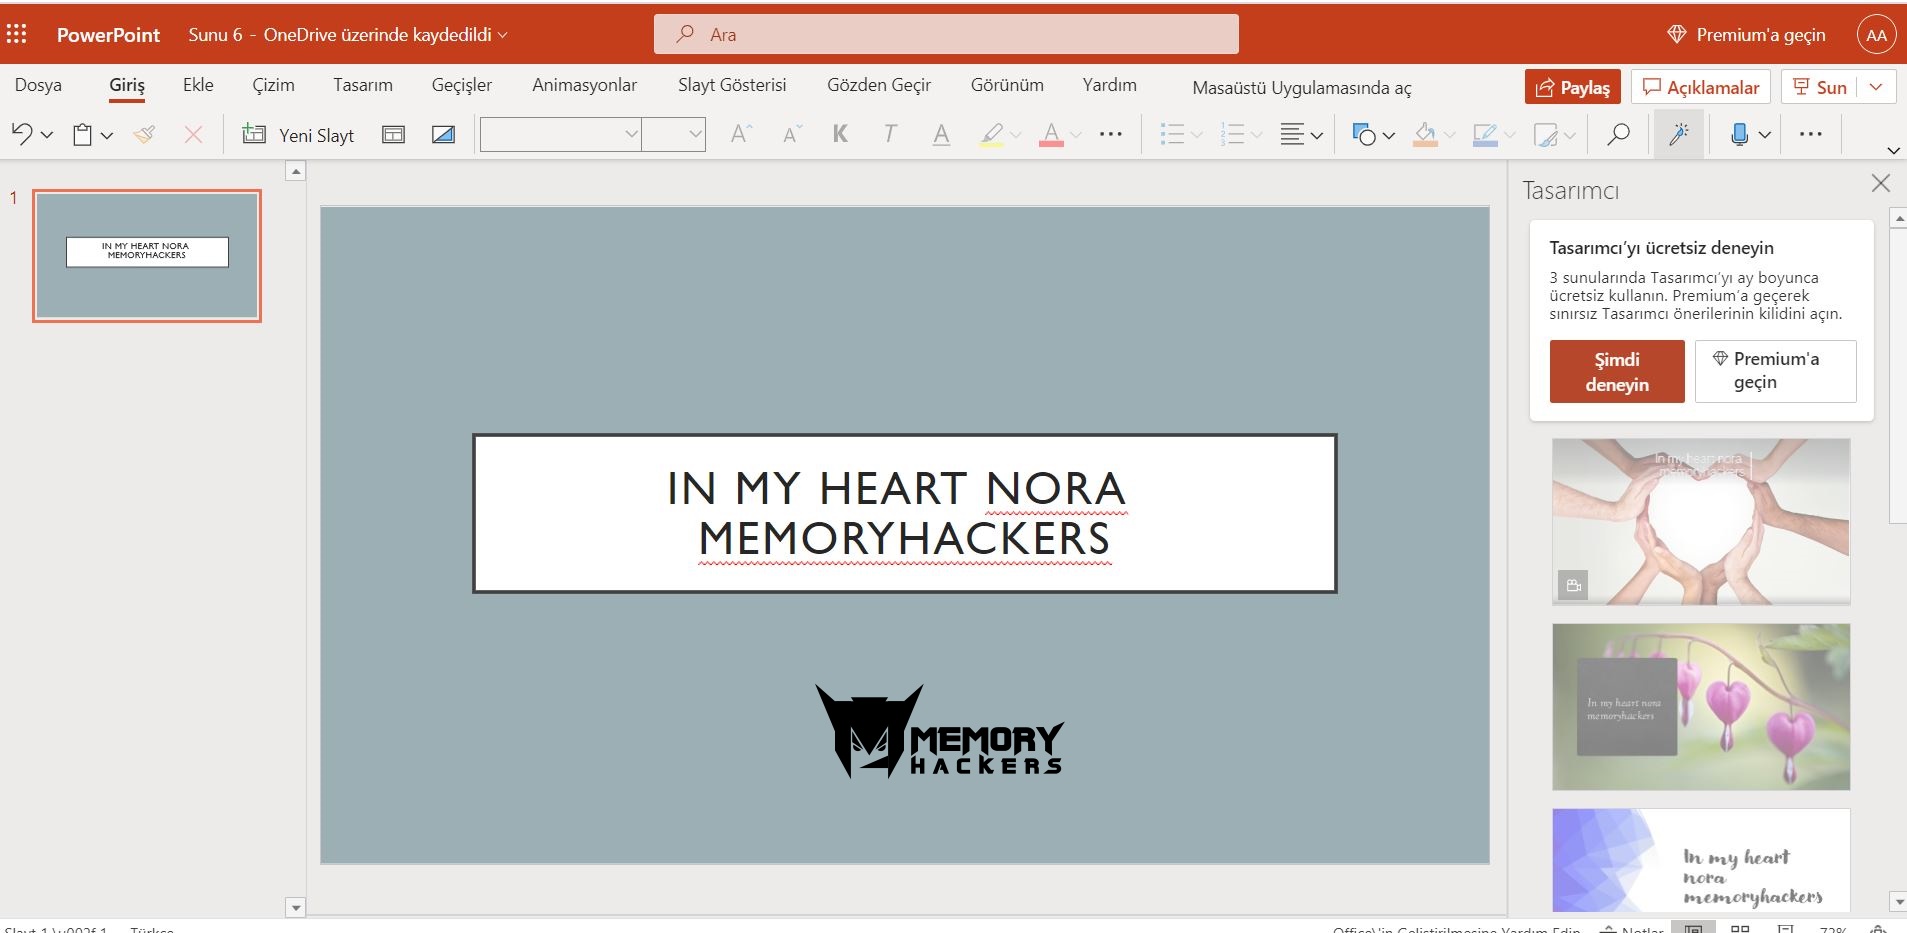Click the Arrange shape icon
Image resolution: width=1907 pixels, height=933 pixels.
(x=1546, y=134)
